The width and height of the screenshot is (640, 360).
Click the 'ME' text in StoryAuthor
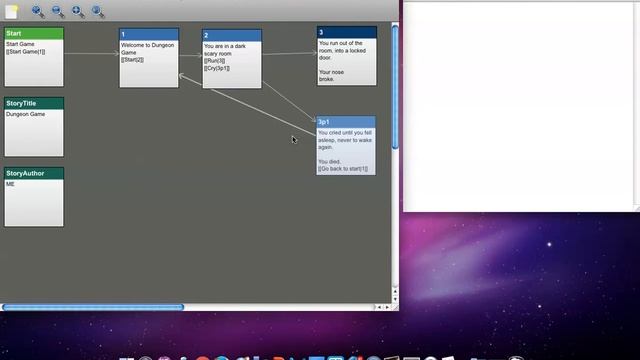tap(10, 184)
